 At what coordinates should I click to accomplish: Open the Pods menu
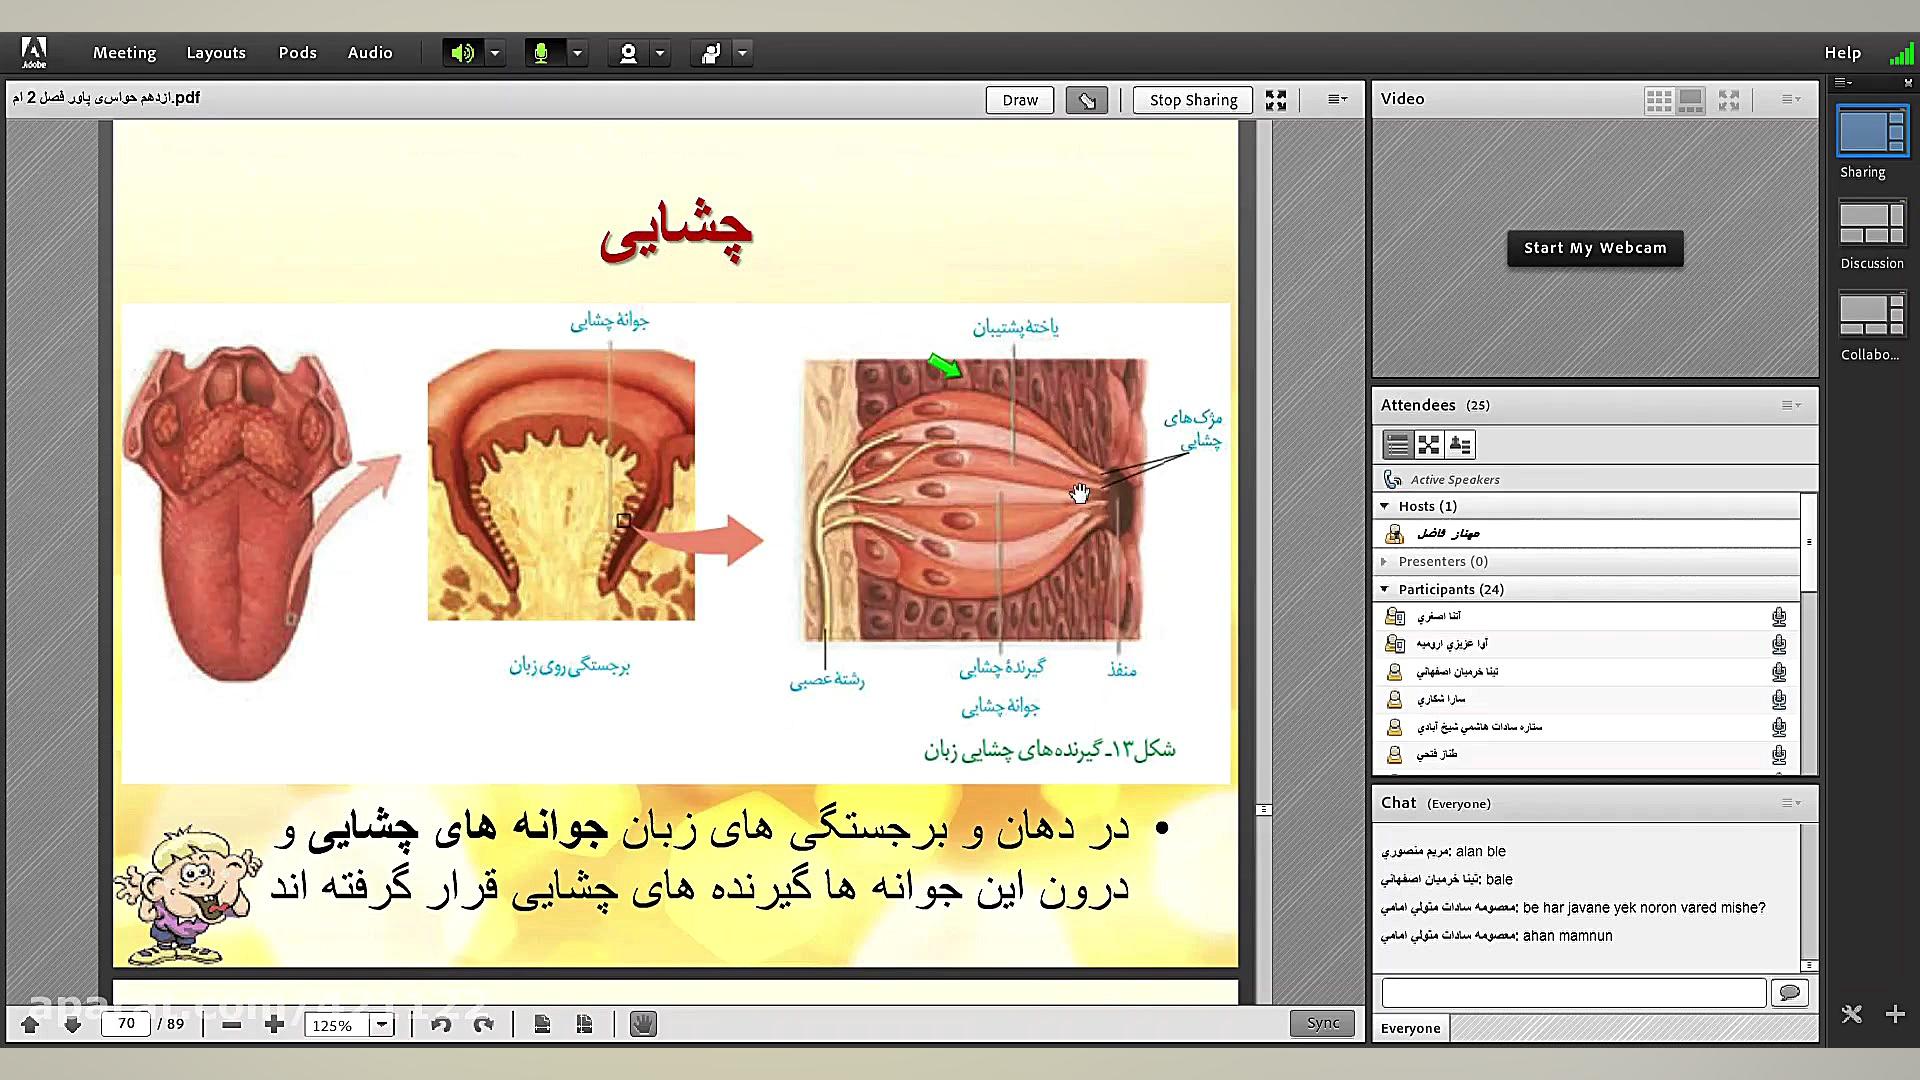pyautogui.click(x=297, y=53)
